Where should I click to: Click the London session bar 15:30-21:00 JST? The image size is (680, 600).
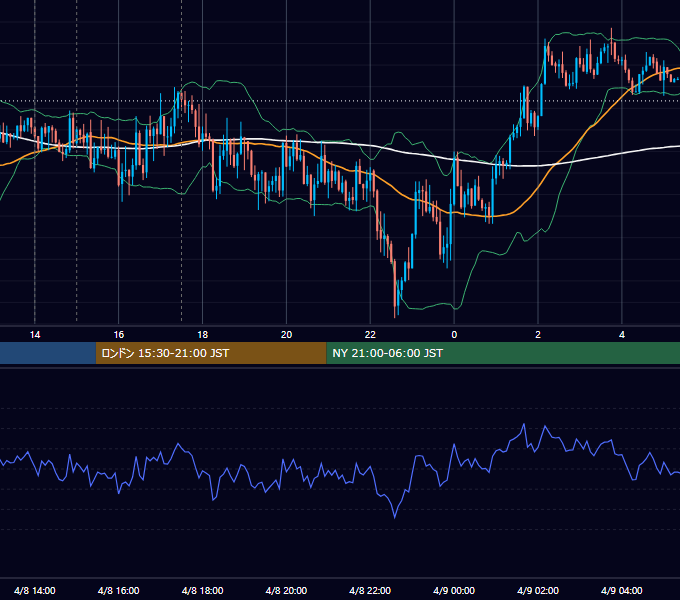211,353
